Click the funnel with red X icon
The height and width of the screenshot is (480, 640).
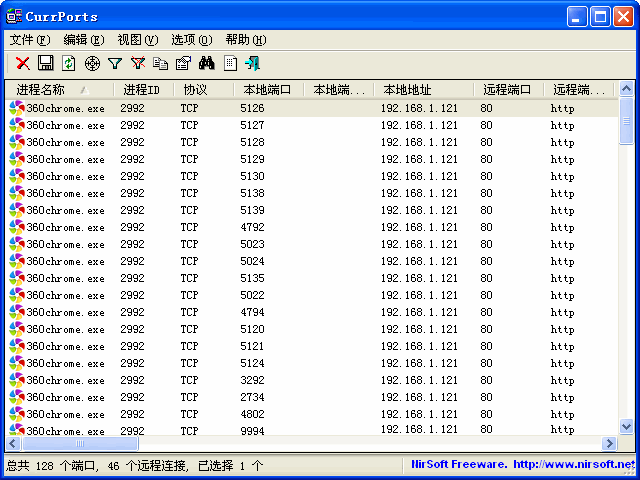[x=138, y=63]
